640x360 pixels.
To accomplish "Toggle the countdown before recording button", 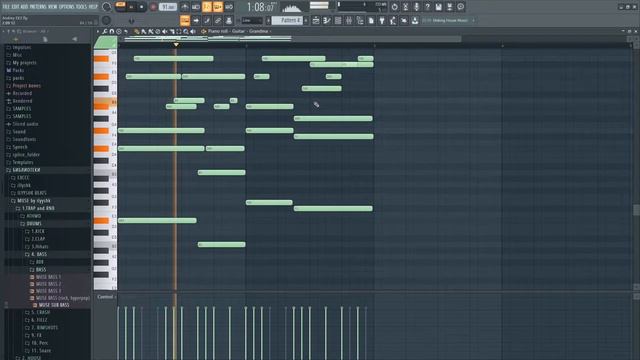I will click(x=207, y=7).
